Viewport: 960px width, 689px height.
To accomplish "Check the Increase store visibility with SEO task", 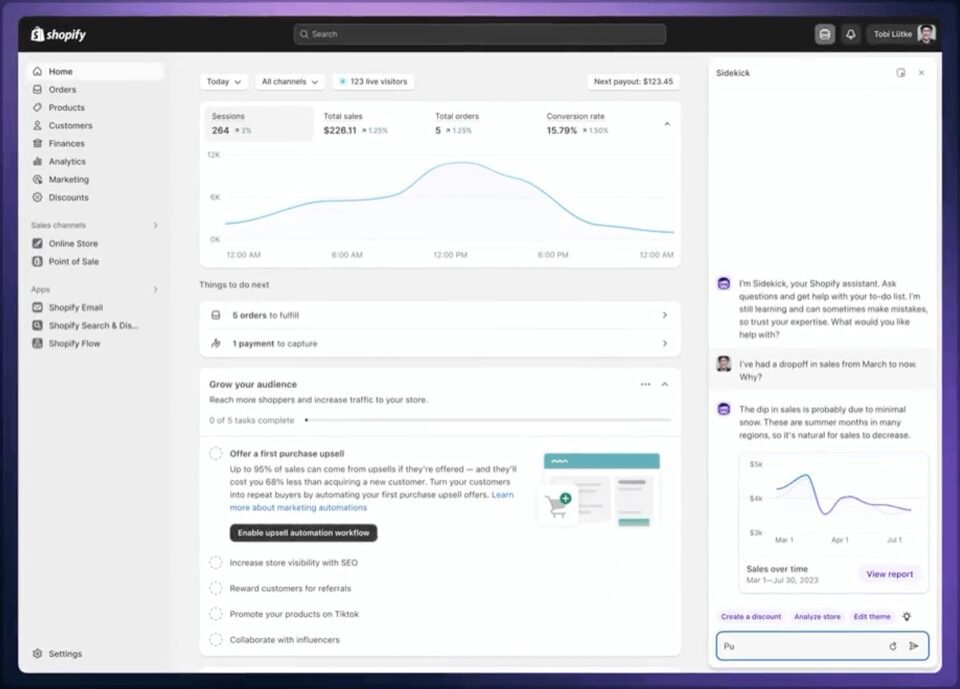I will (214, 563).
